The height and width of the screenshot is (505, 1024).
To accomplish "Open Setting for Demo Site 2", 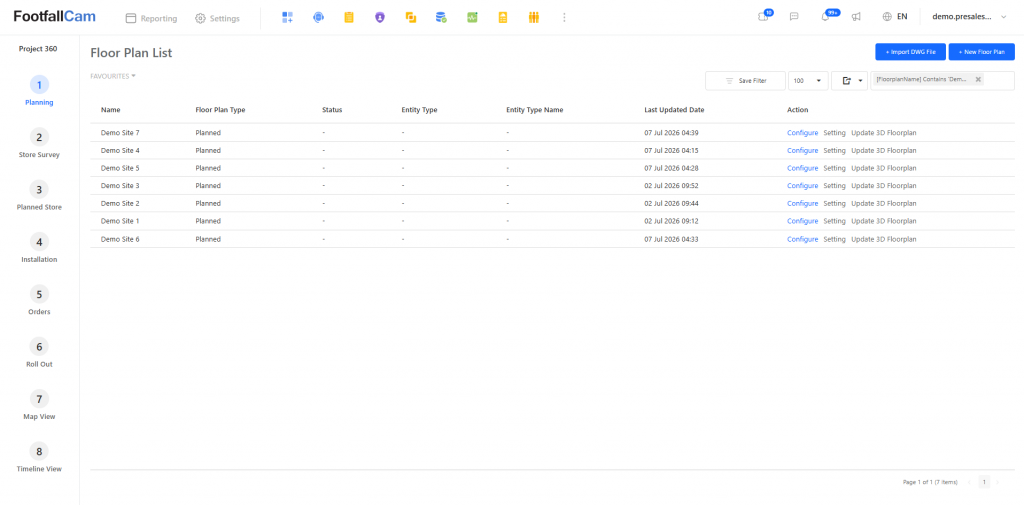I will (834, 203).
